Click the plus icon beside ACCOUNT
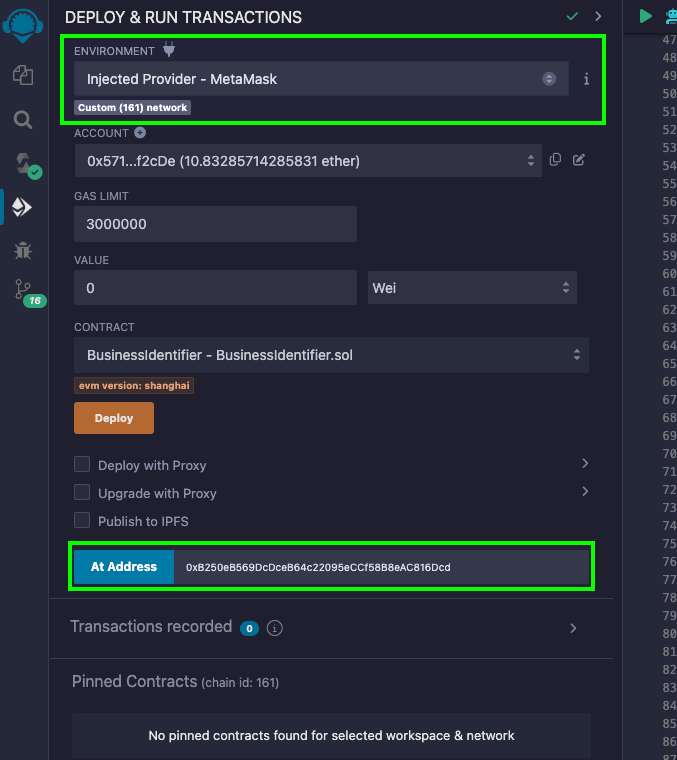677x760 pixels. pos(140,133)
